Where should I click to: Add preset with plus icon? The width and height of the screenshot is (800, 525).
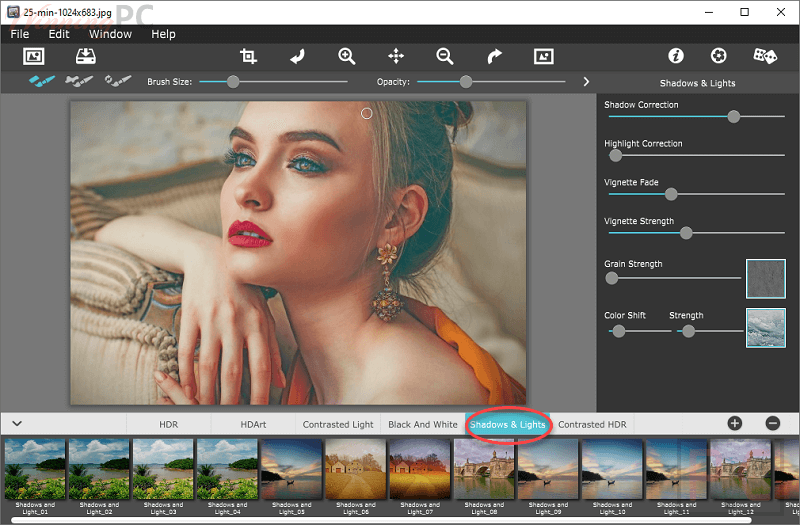click(735, 423)
